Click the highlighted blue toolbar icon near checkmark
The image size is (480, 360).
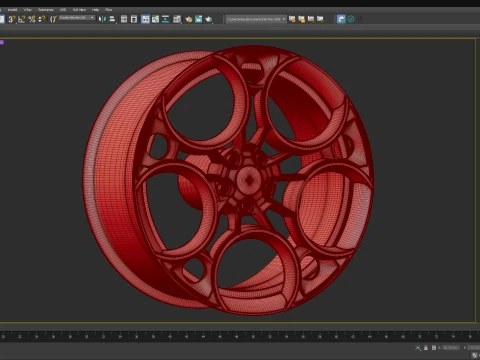click(341, 19)
